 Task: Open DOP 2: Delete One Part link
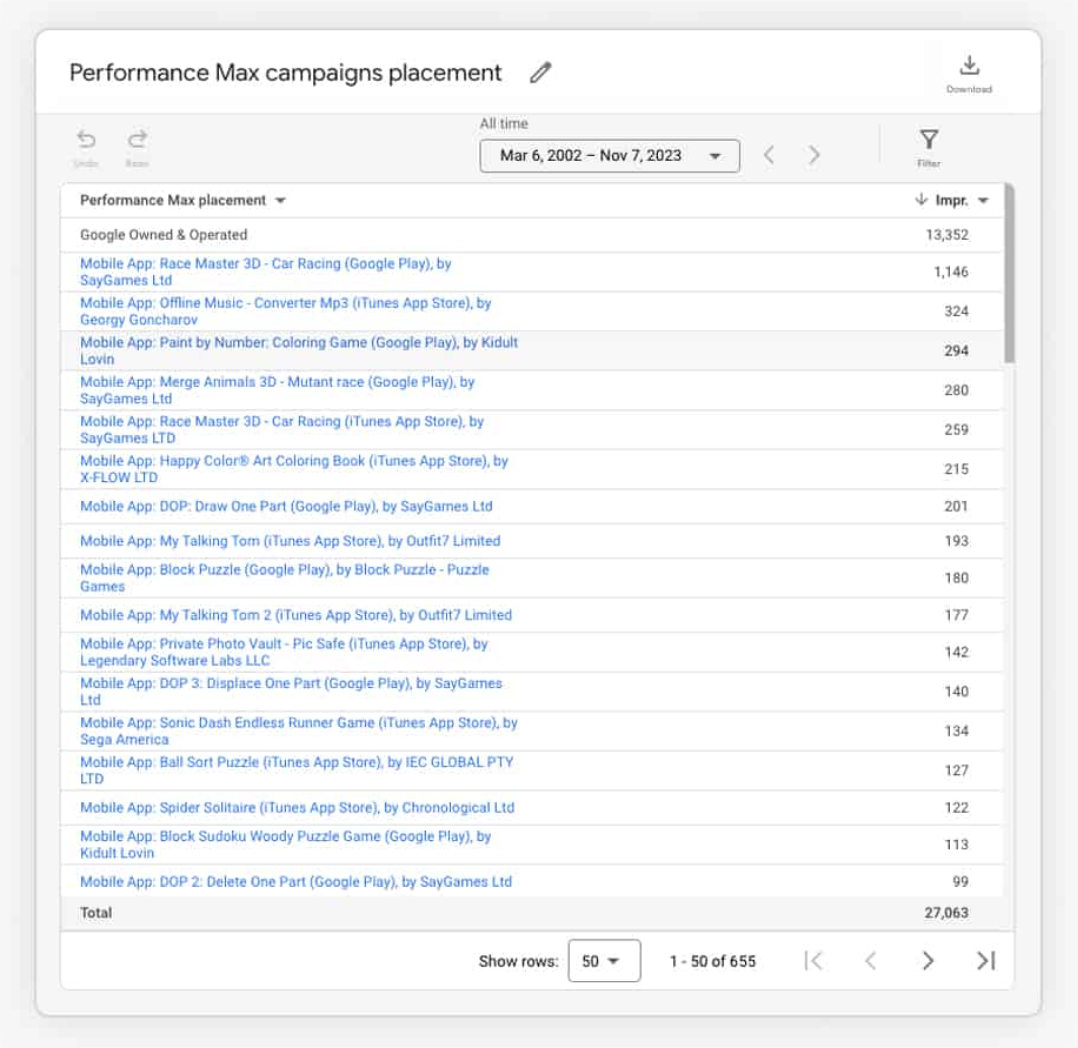tap(296, 882)
